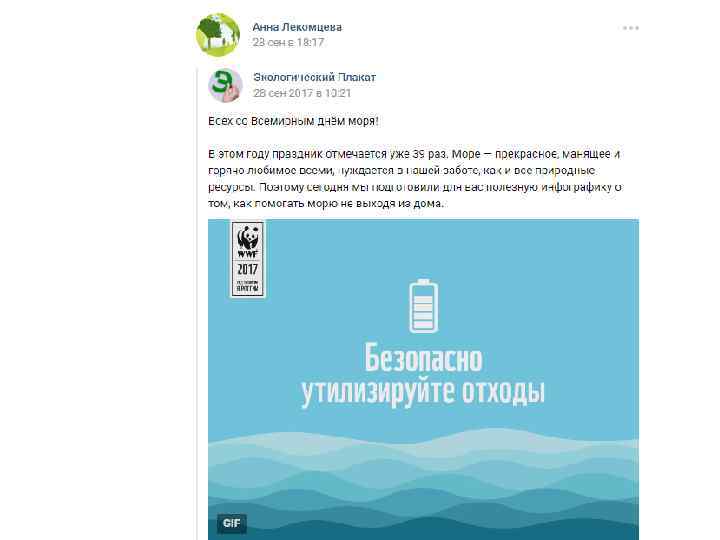Click the утилизируйте отходы text line in the GIF
Image resolution: width=720 pixels, height=540 pixels.
pos(423,393)
